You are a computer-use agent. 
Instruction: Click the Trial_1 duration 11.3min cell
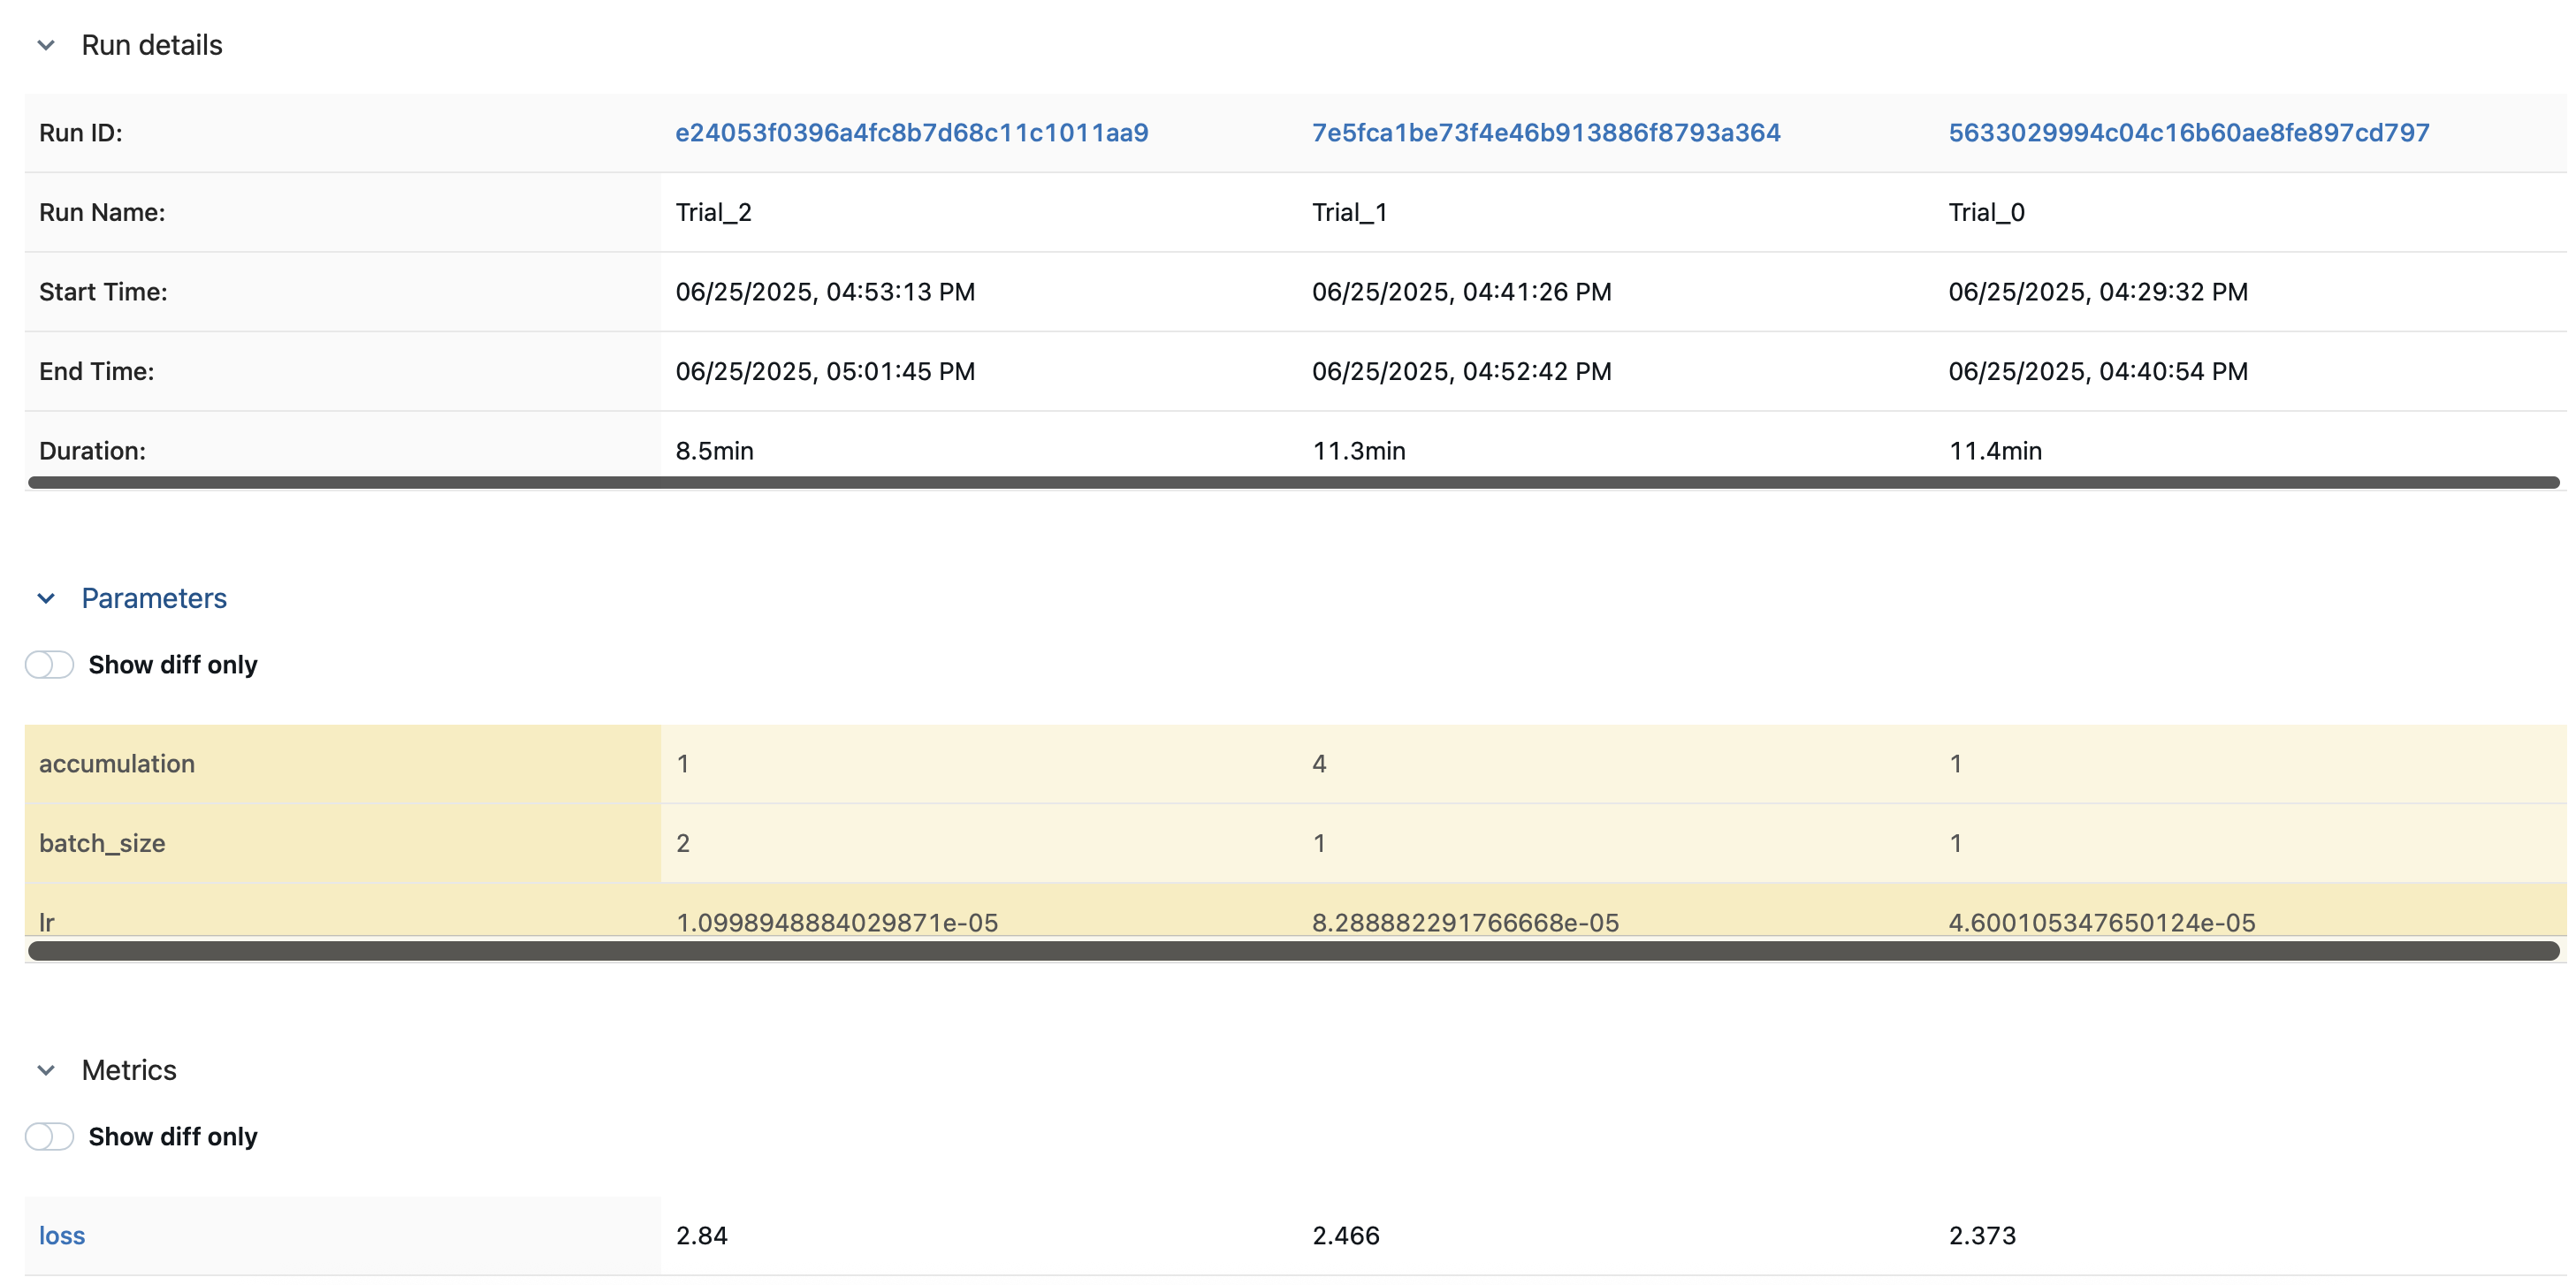[1358, 451]
